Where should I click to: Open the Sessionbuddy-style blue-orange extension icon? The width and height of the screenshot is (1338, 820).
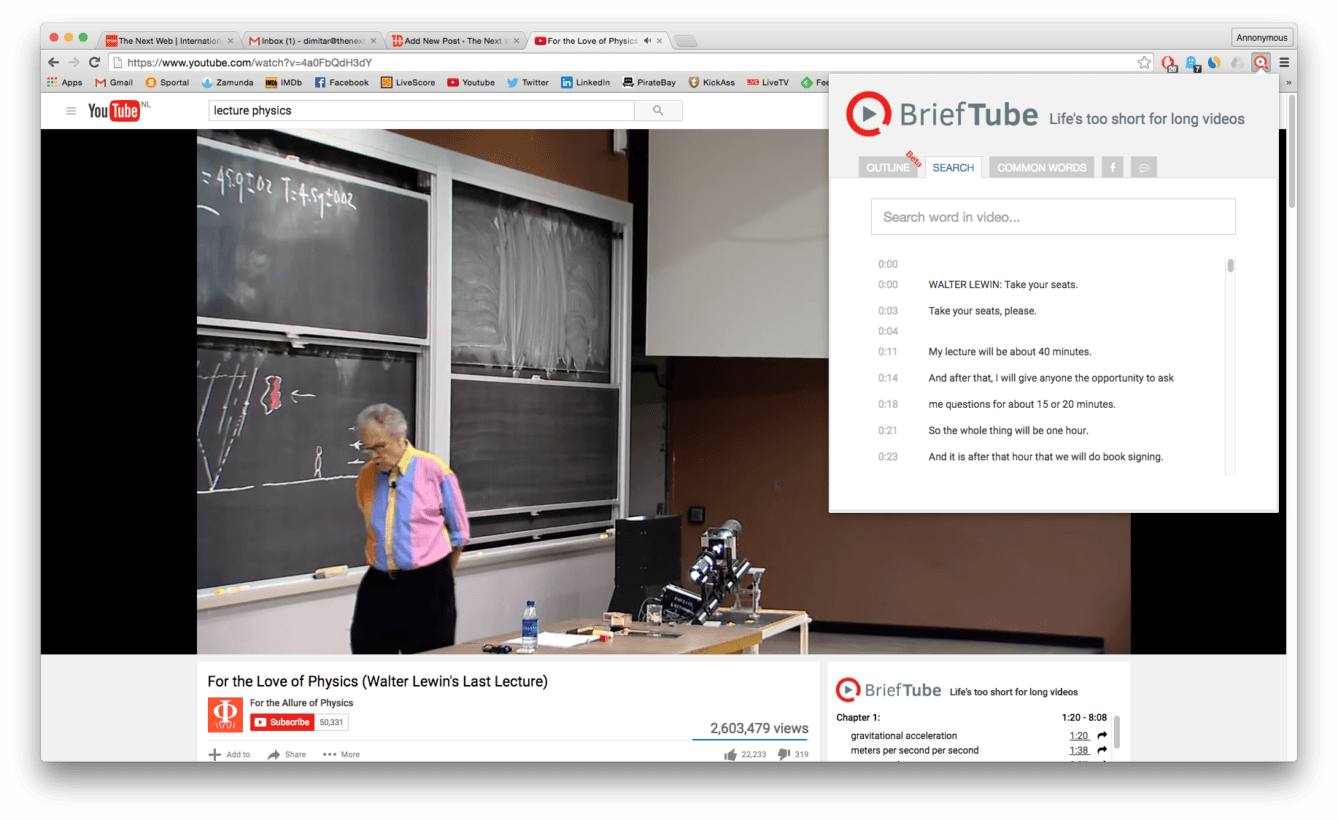[x=1213, y=62]
